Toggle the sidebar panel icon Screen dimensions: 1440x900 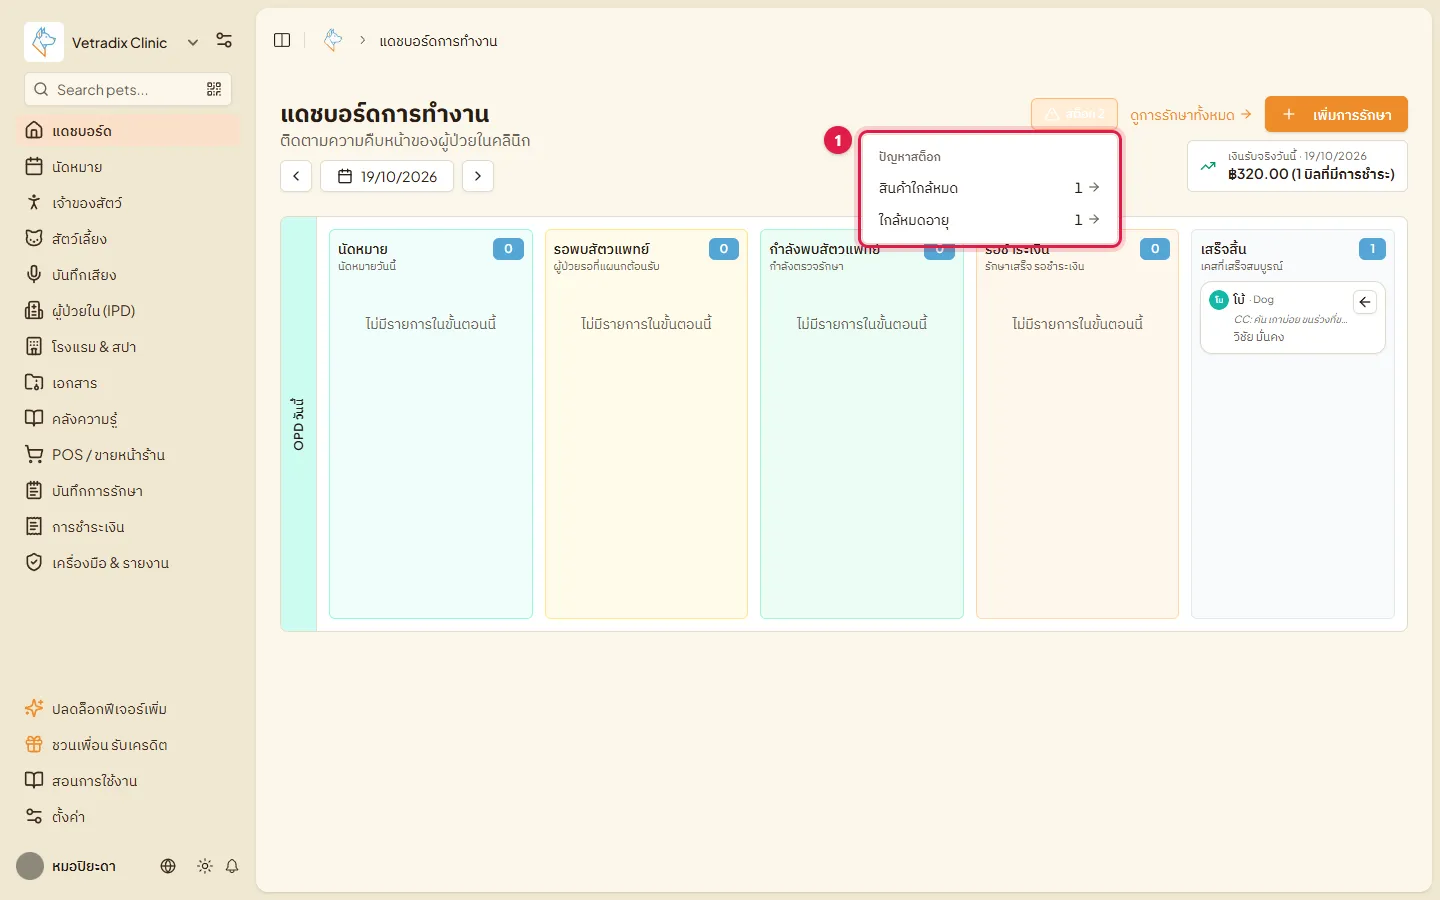(x=282, y=40)
